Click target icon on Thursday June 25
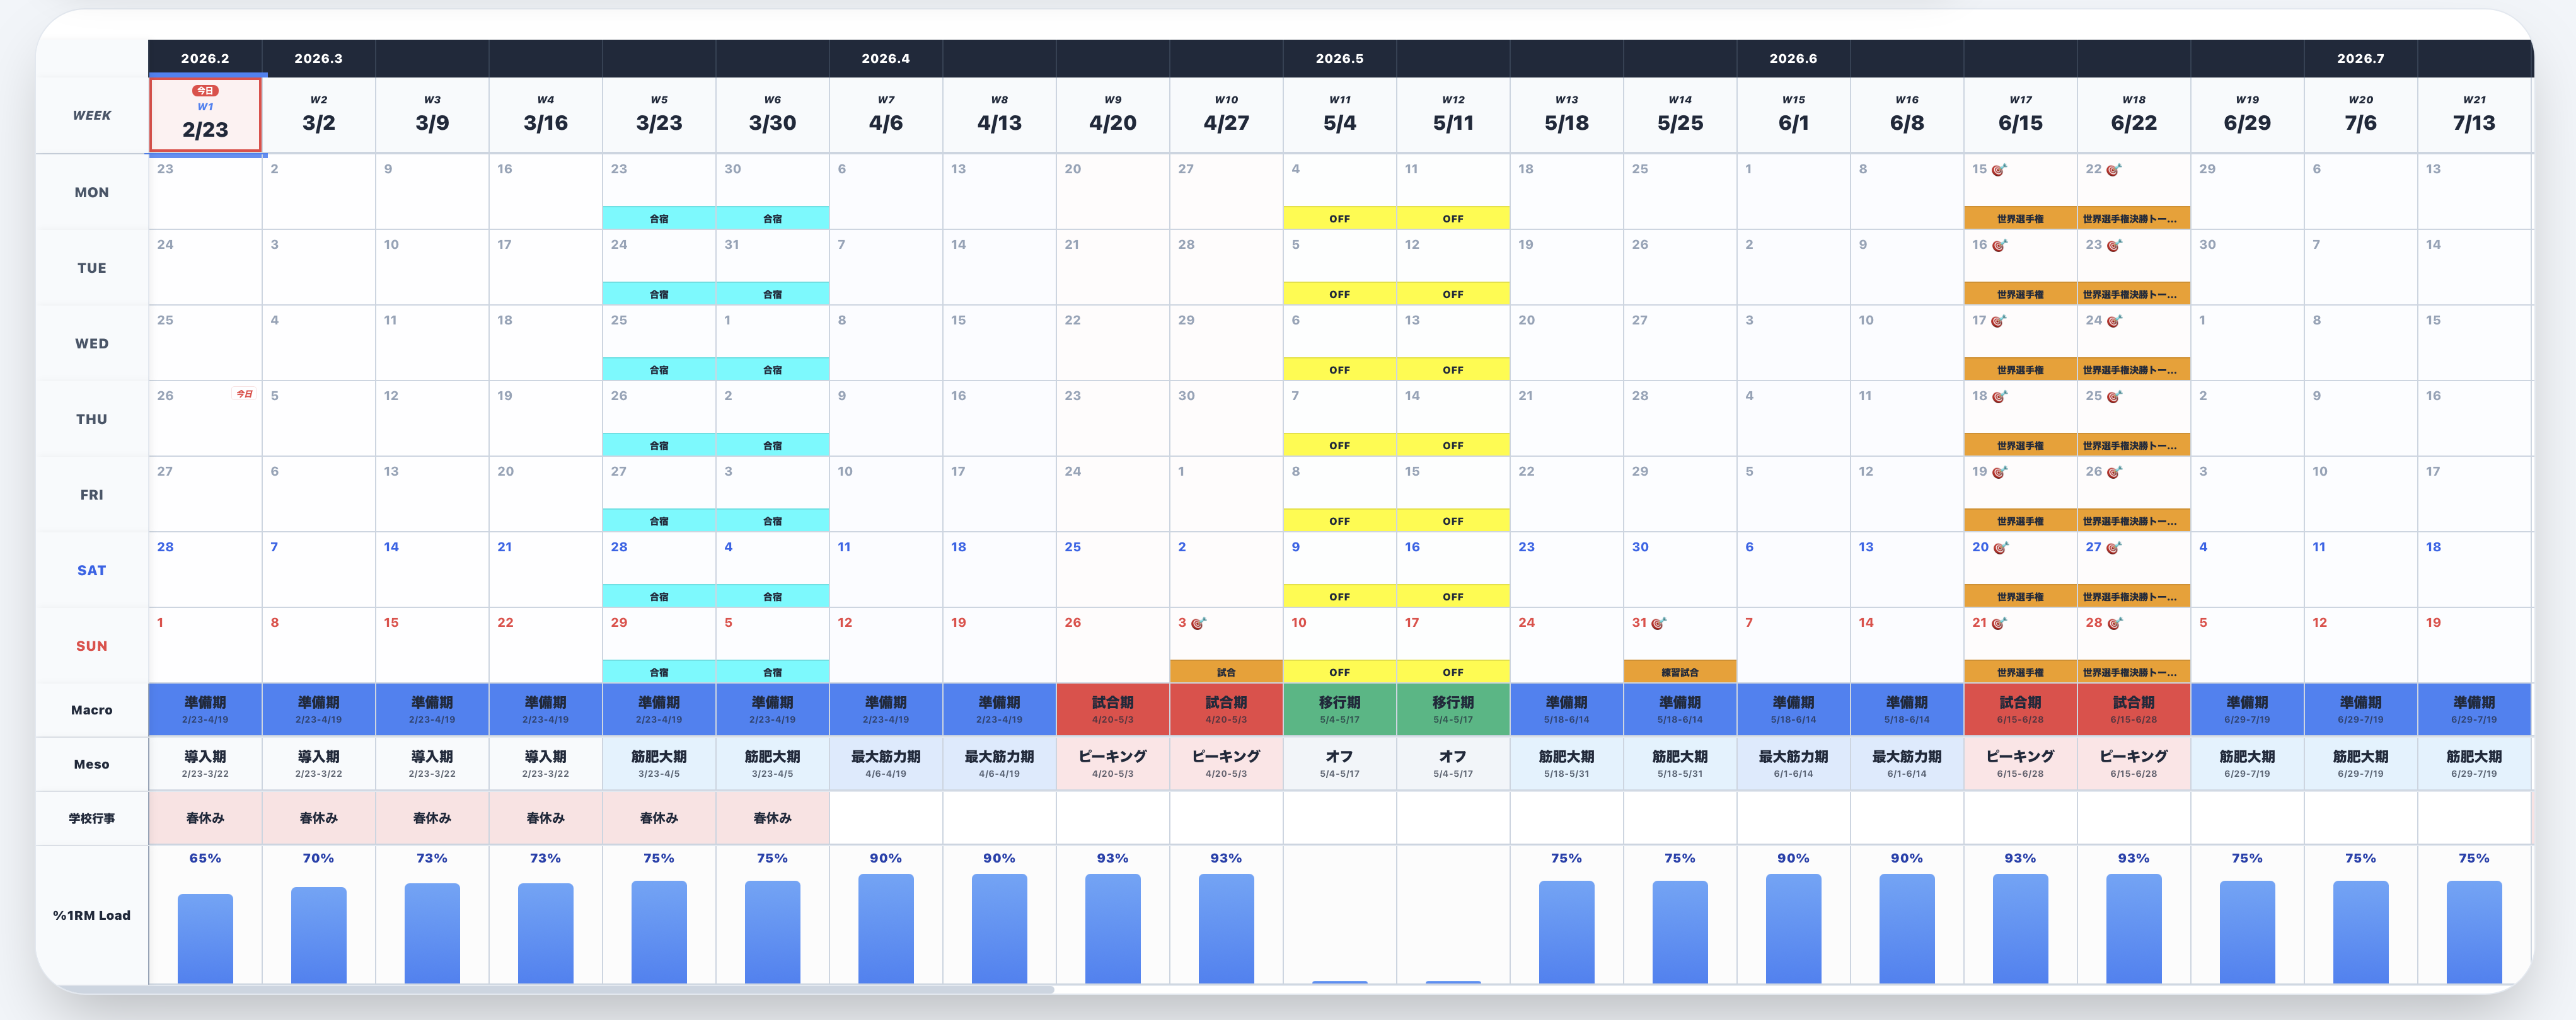Image resolution: width=2576 pixels, height=1020 pixels. (2114, 397)
